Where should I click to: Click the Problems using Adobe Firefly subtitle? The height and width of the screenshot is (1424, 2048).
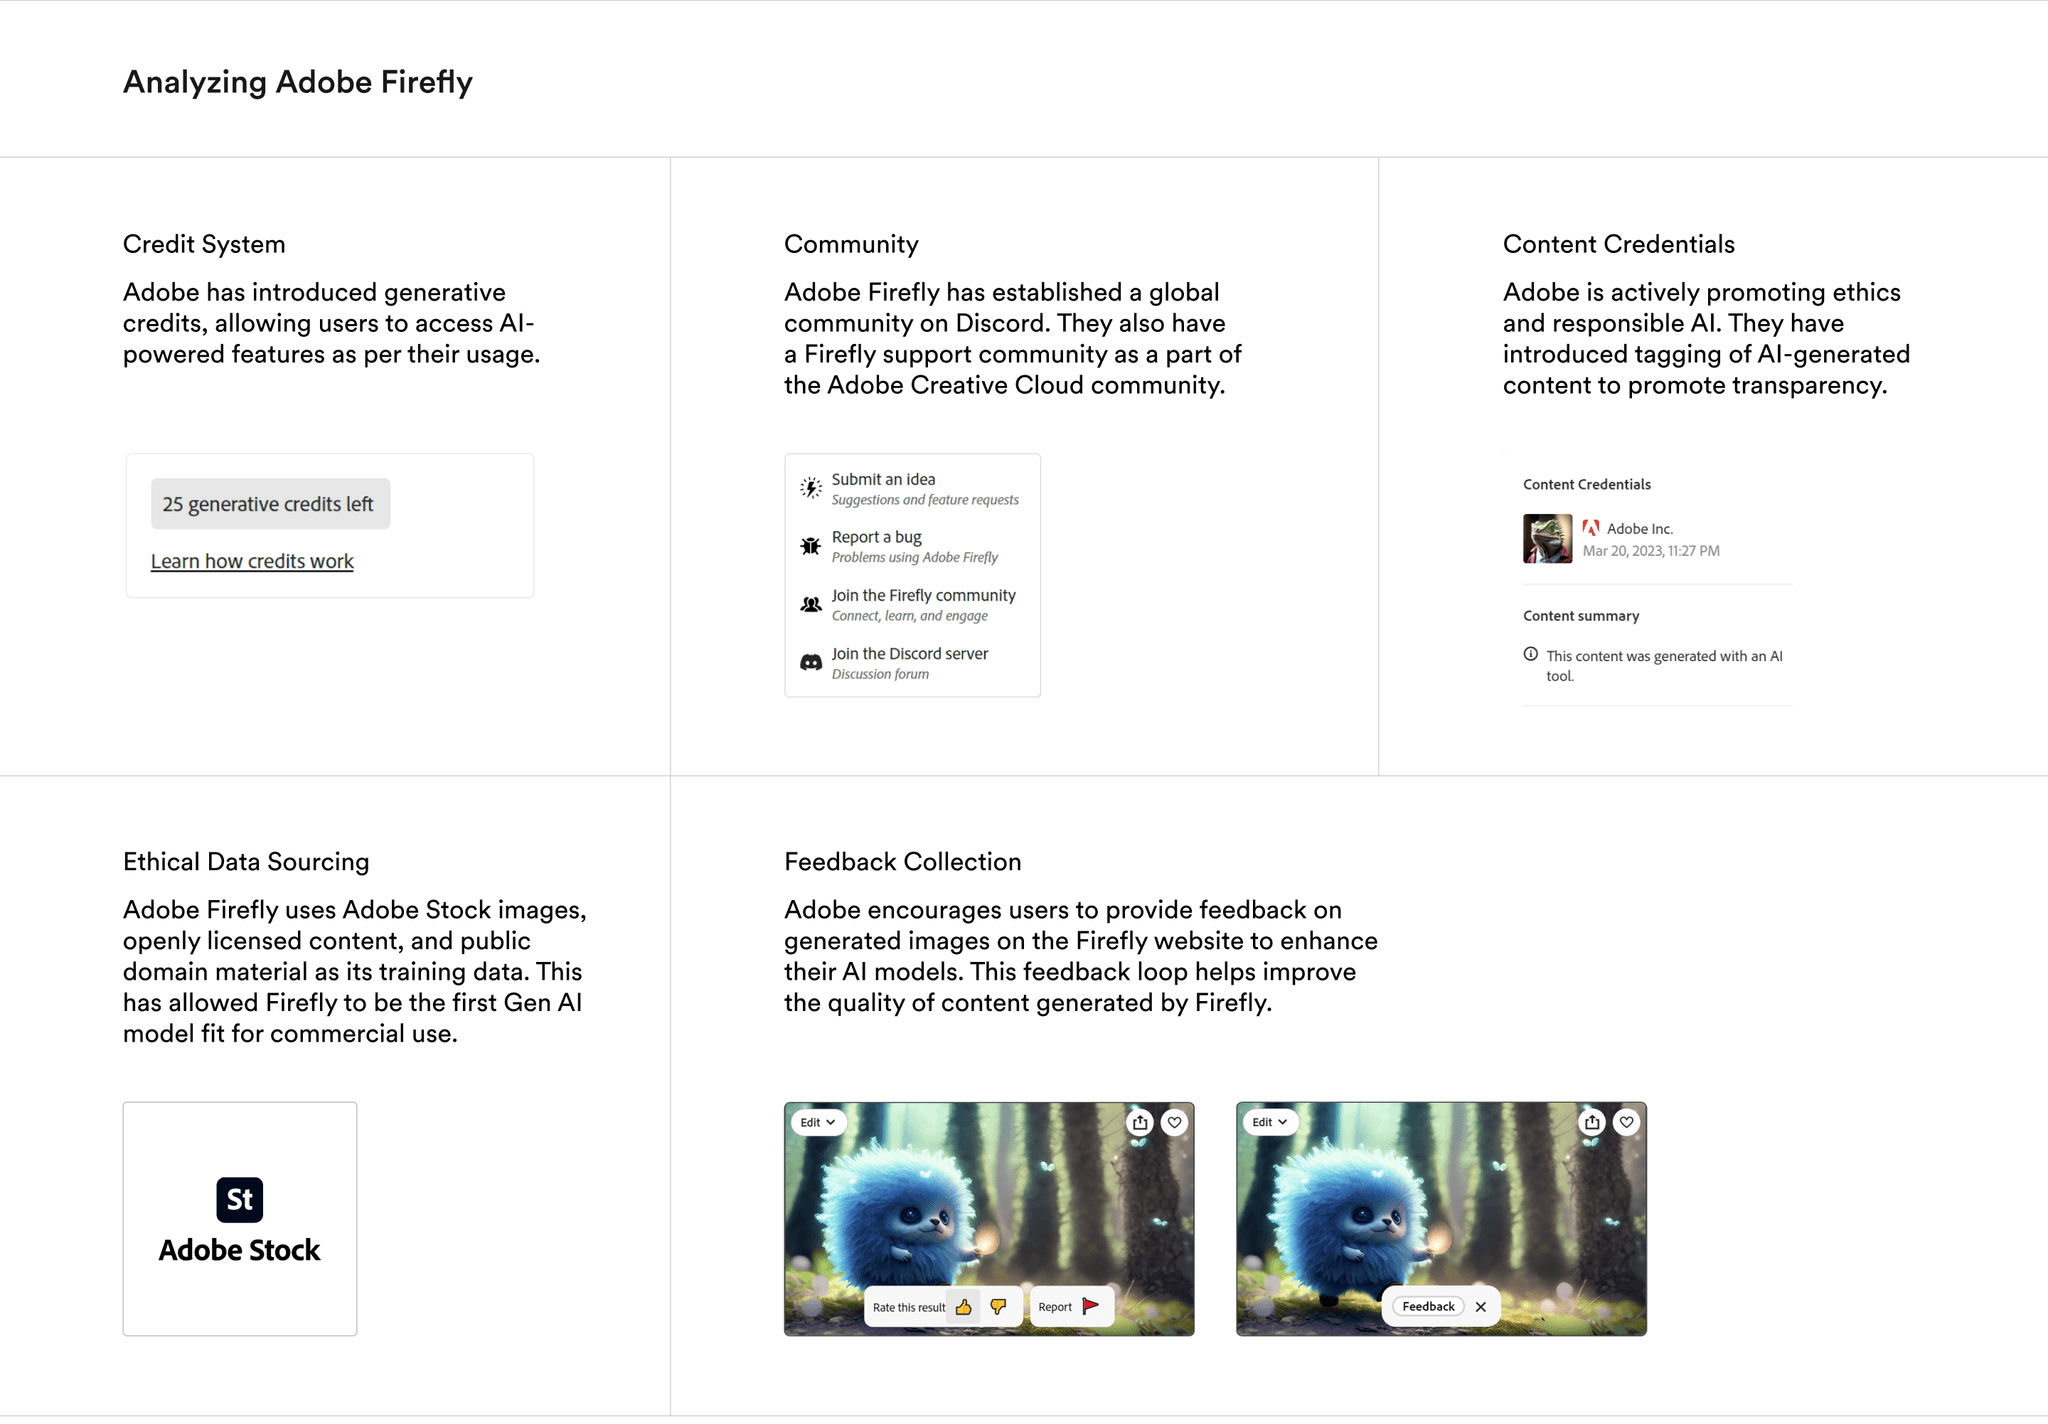pos(915,558)
